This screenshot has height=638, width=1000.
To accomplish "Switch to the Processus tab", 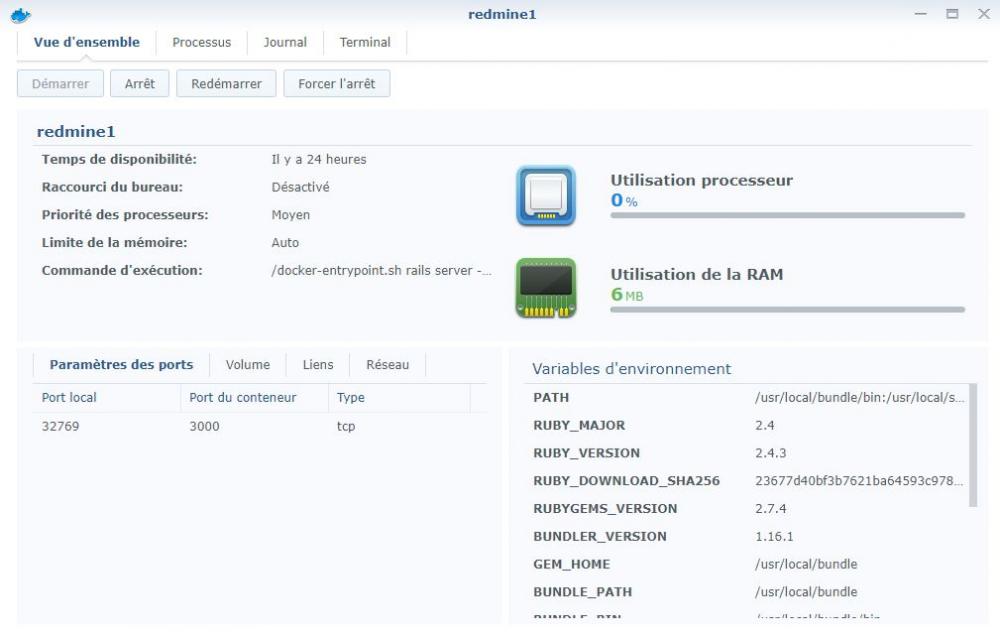I will point(201,42).
